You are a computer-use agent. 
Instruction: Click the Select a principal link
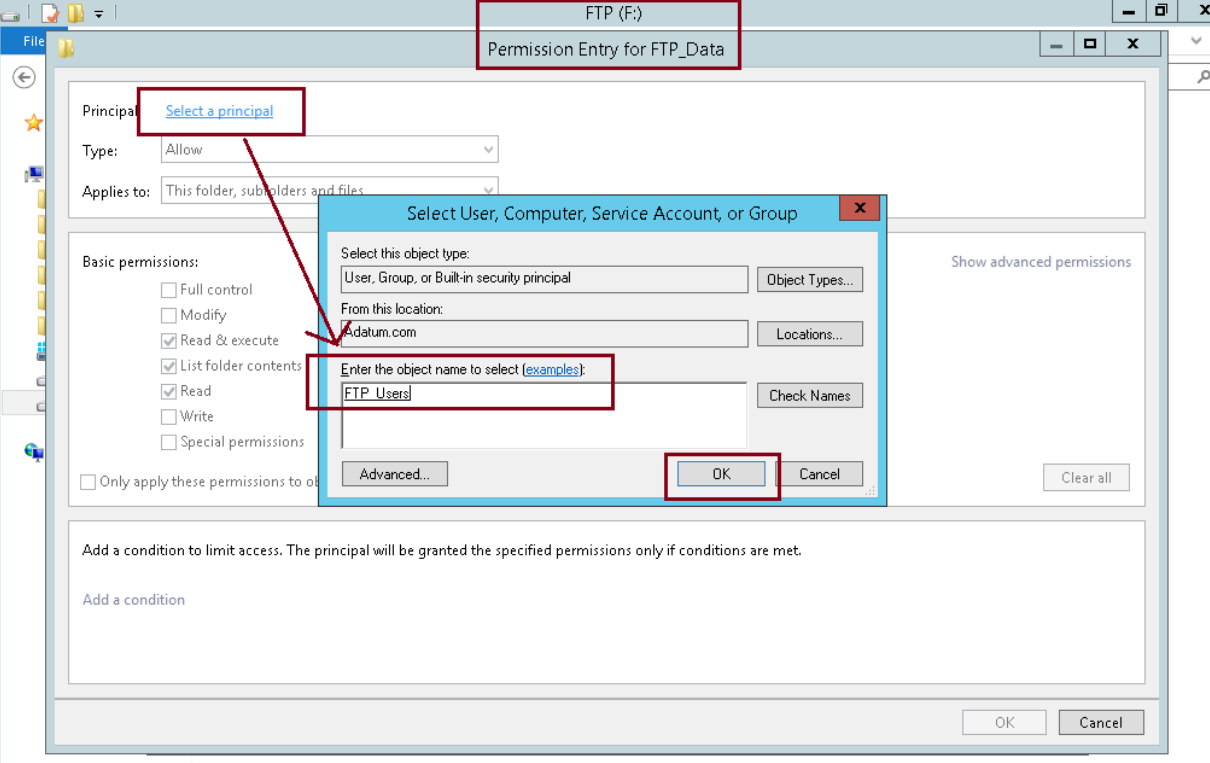219,111
